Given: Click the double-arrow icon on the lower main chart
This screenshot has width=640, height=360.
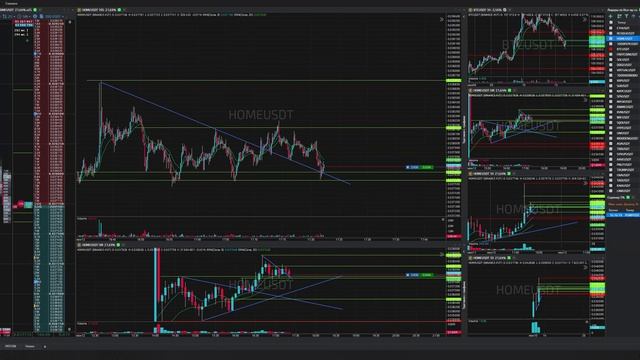Looking at the screenshot, I should click(441, 254).
